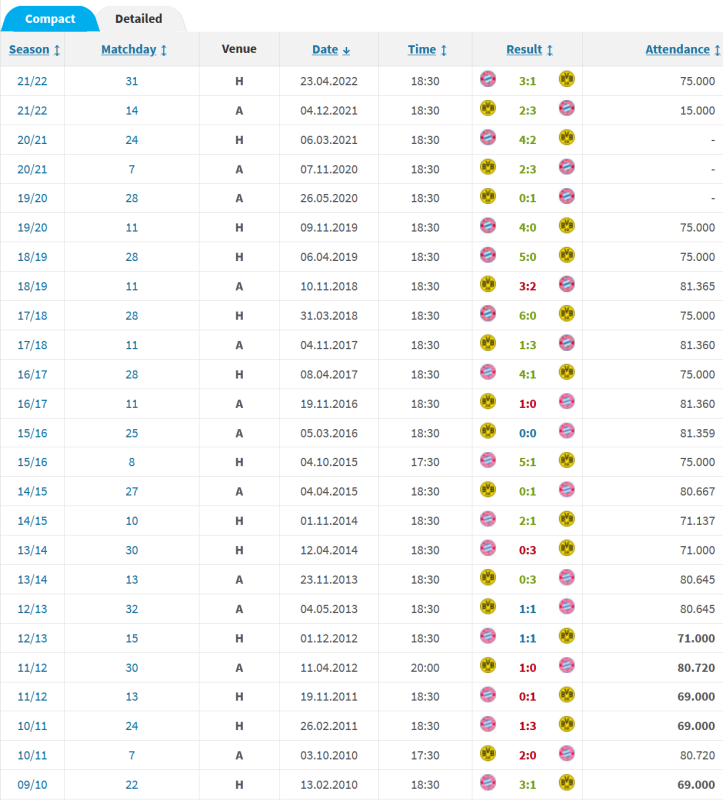The image size is (723, 800).
Task: Click Dortmund crest in 13.02.2010 row
Action: click(567, 783)
